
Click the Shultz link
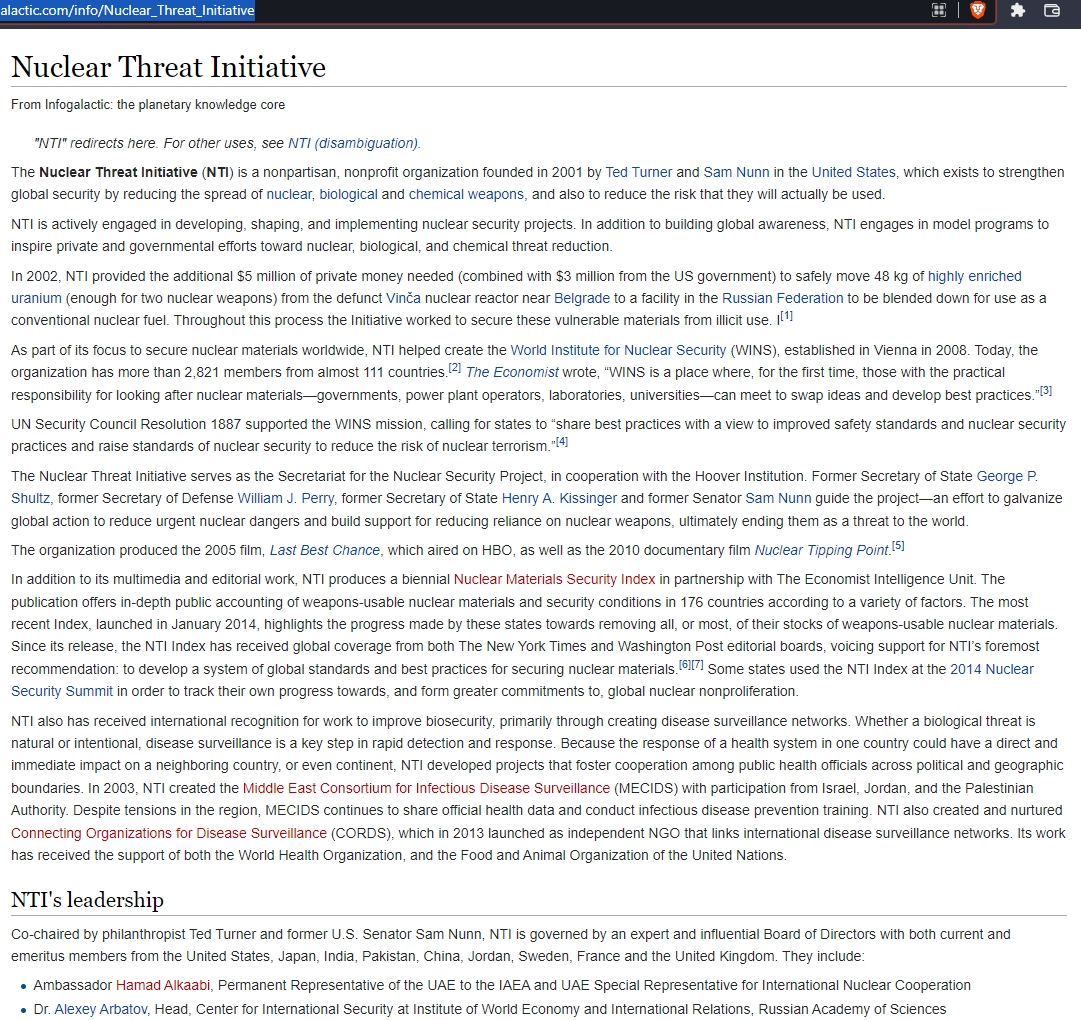pyautogui.click(x=30, y=498)
